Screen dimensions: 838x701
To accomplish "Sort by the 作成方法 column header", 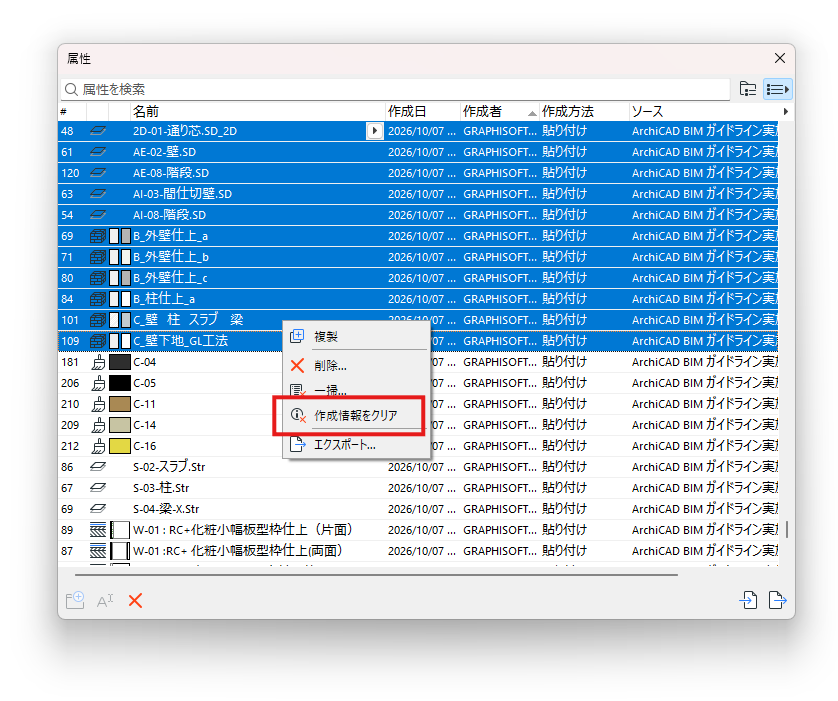I will click(x=584, y=111).
